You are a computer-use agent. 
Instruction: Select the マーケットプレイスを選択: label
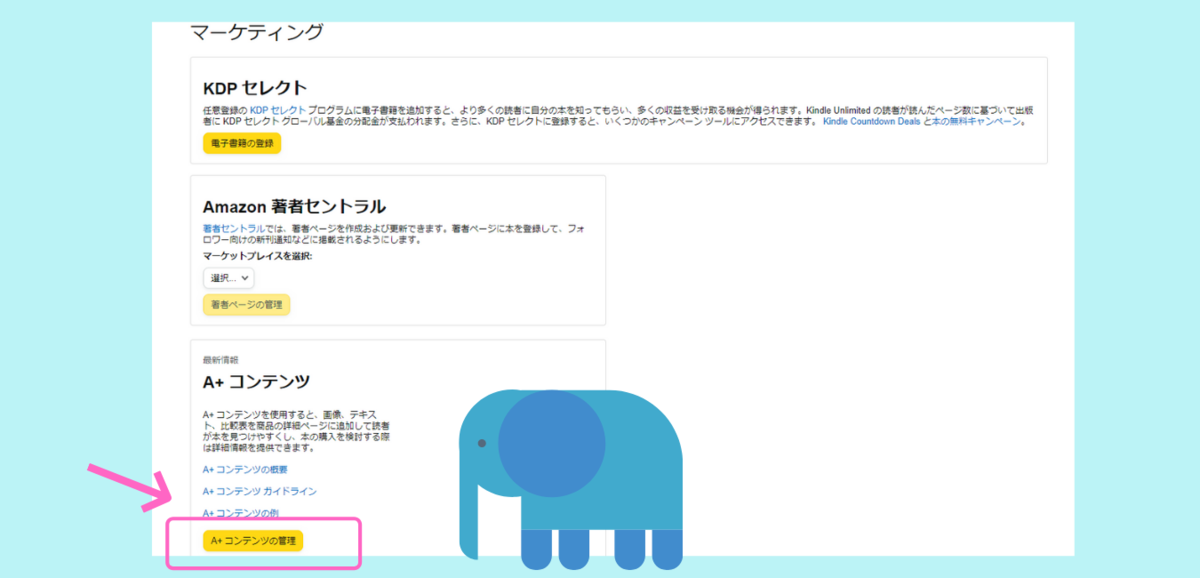(x=257, y=257)
